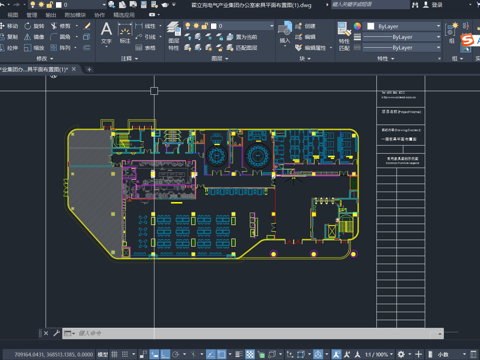
Task: Toggle dynamic input in status bar
Action: pyautogui.click(x=154, y=354)
